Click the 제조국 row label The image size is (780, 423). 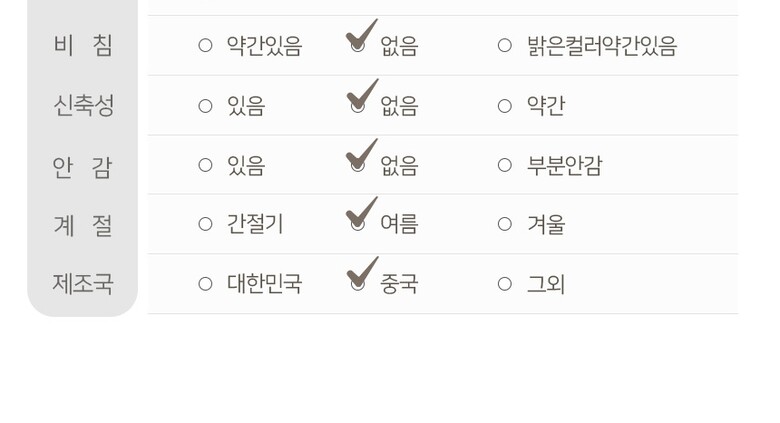coord(83,284)
